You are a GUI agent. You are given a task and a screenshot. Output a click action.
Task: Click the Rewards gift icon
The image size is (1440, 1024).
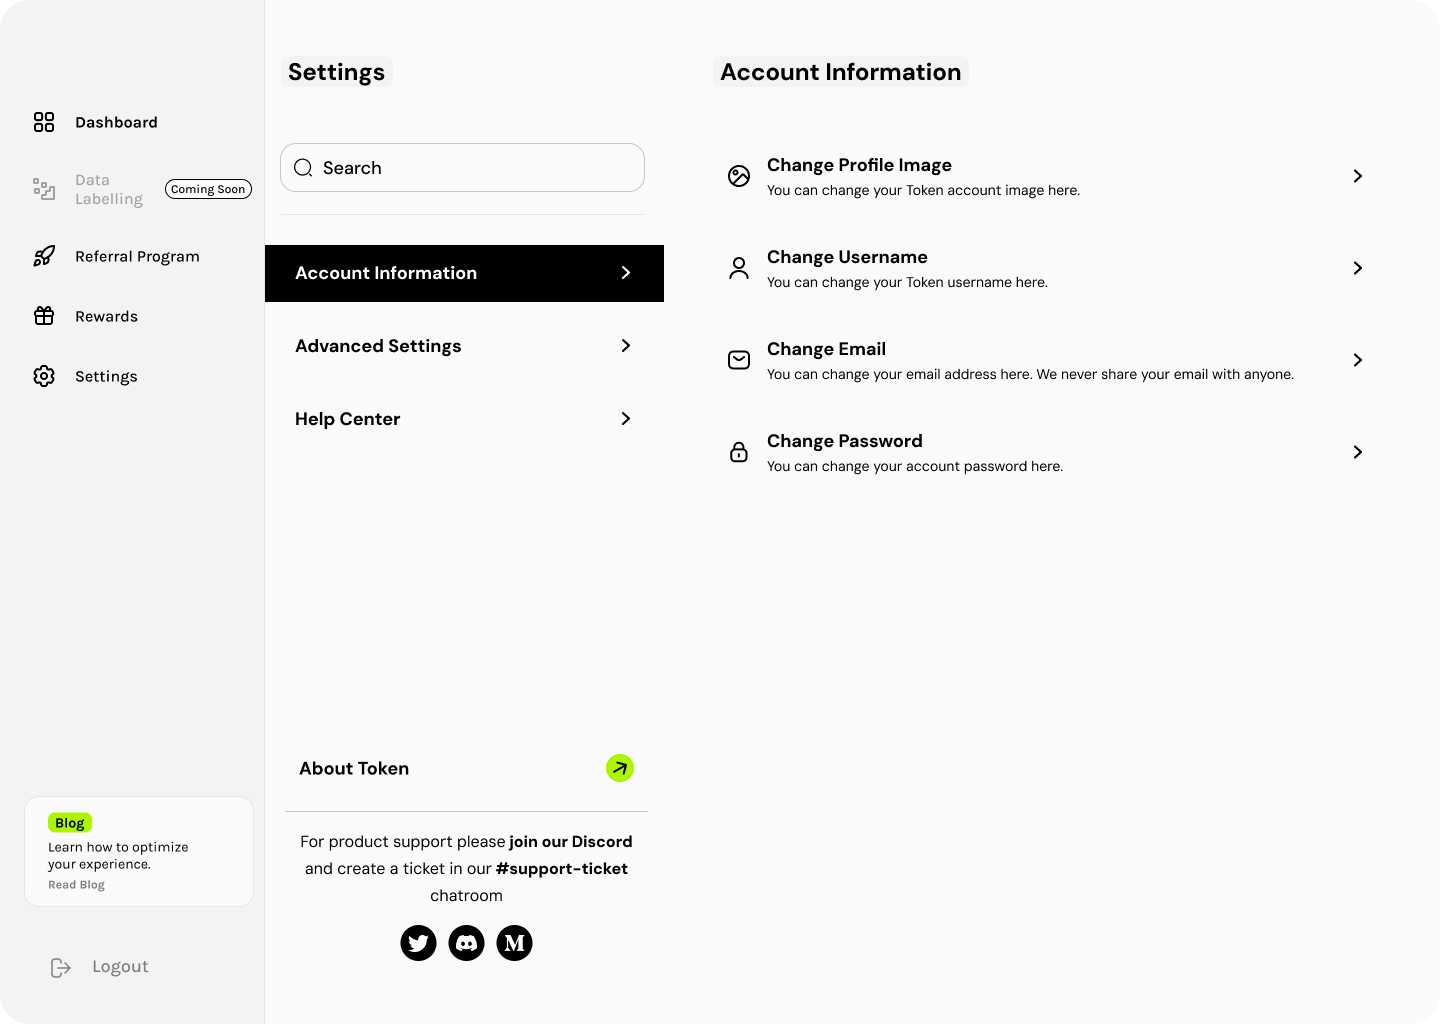click(43, 316)
